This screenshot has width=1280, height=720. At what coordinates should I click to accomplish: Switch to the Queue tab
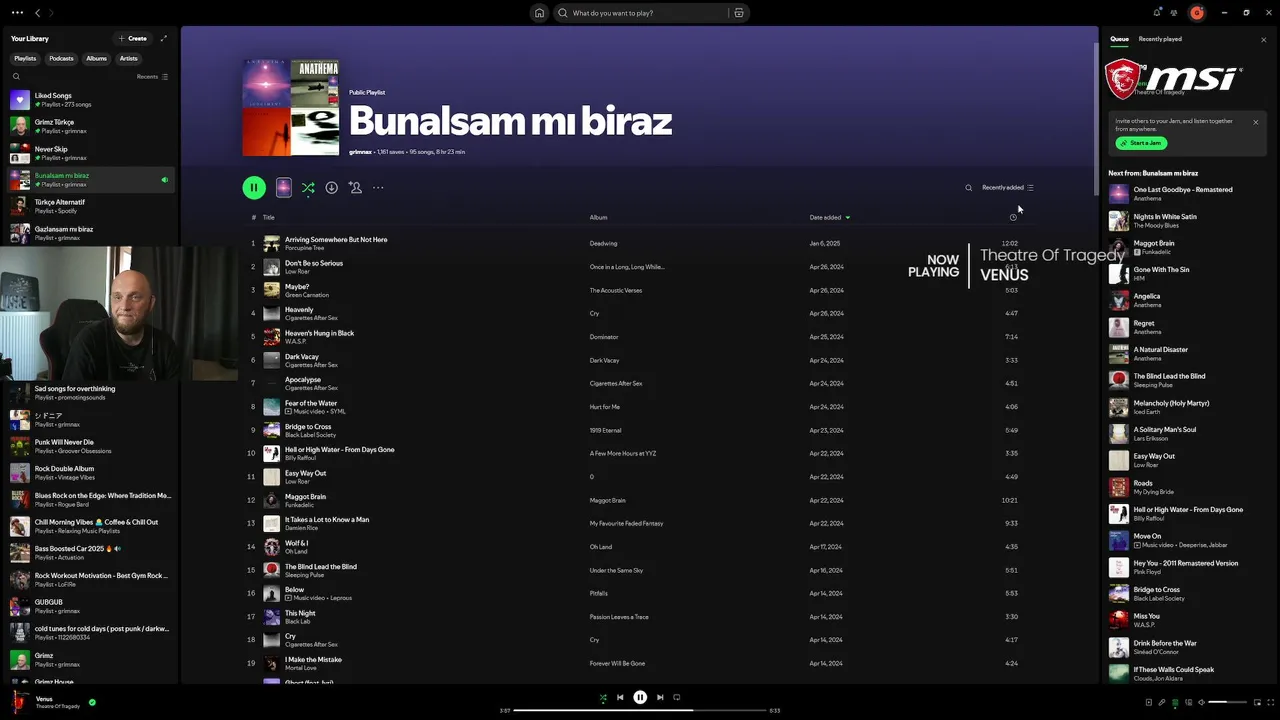click(x=1119, y=39)
